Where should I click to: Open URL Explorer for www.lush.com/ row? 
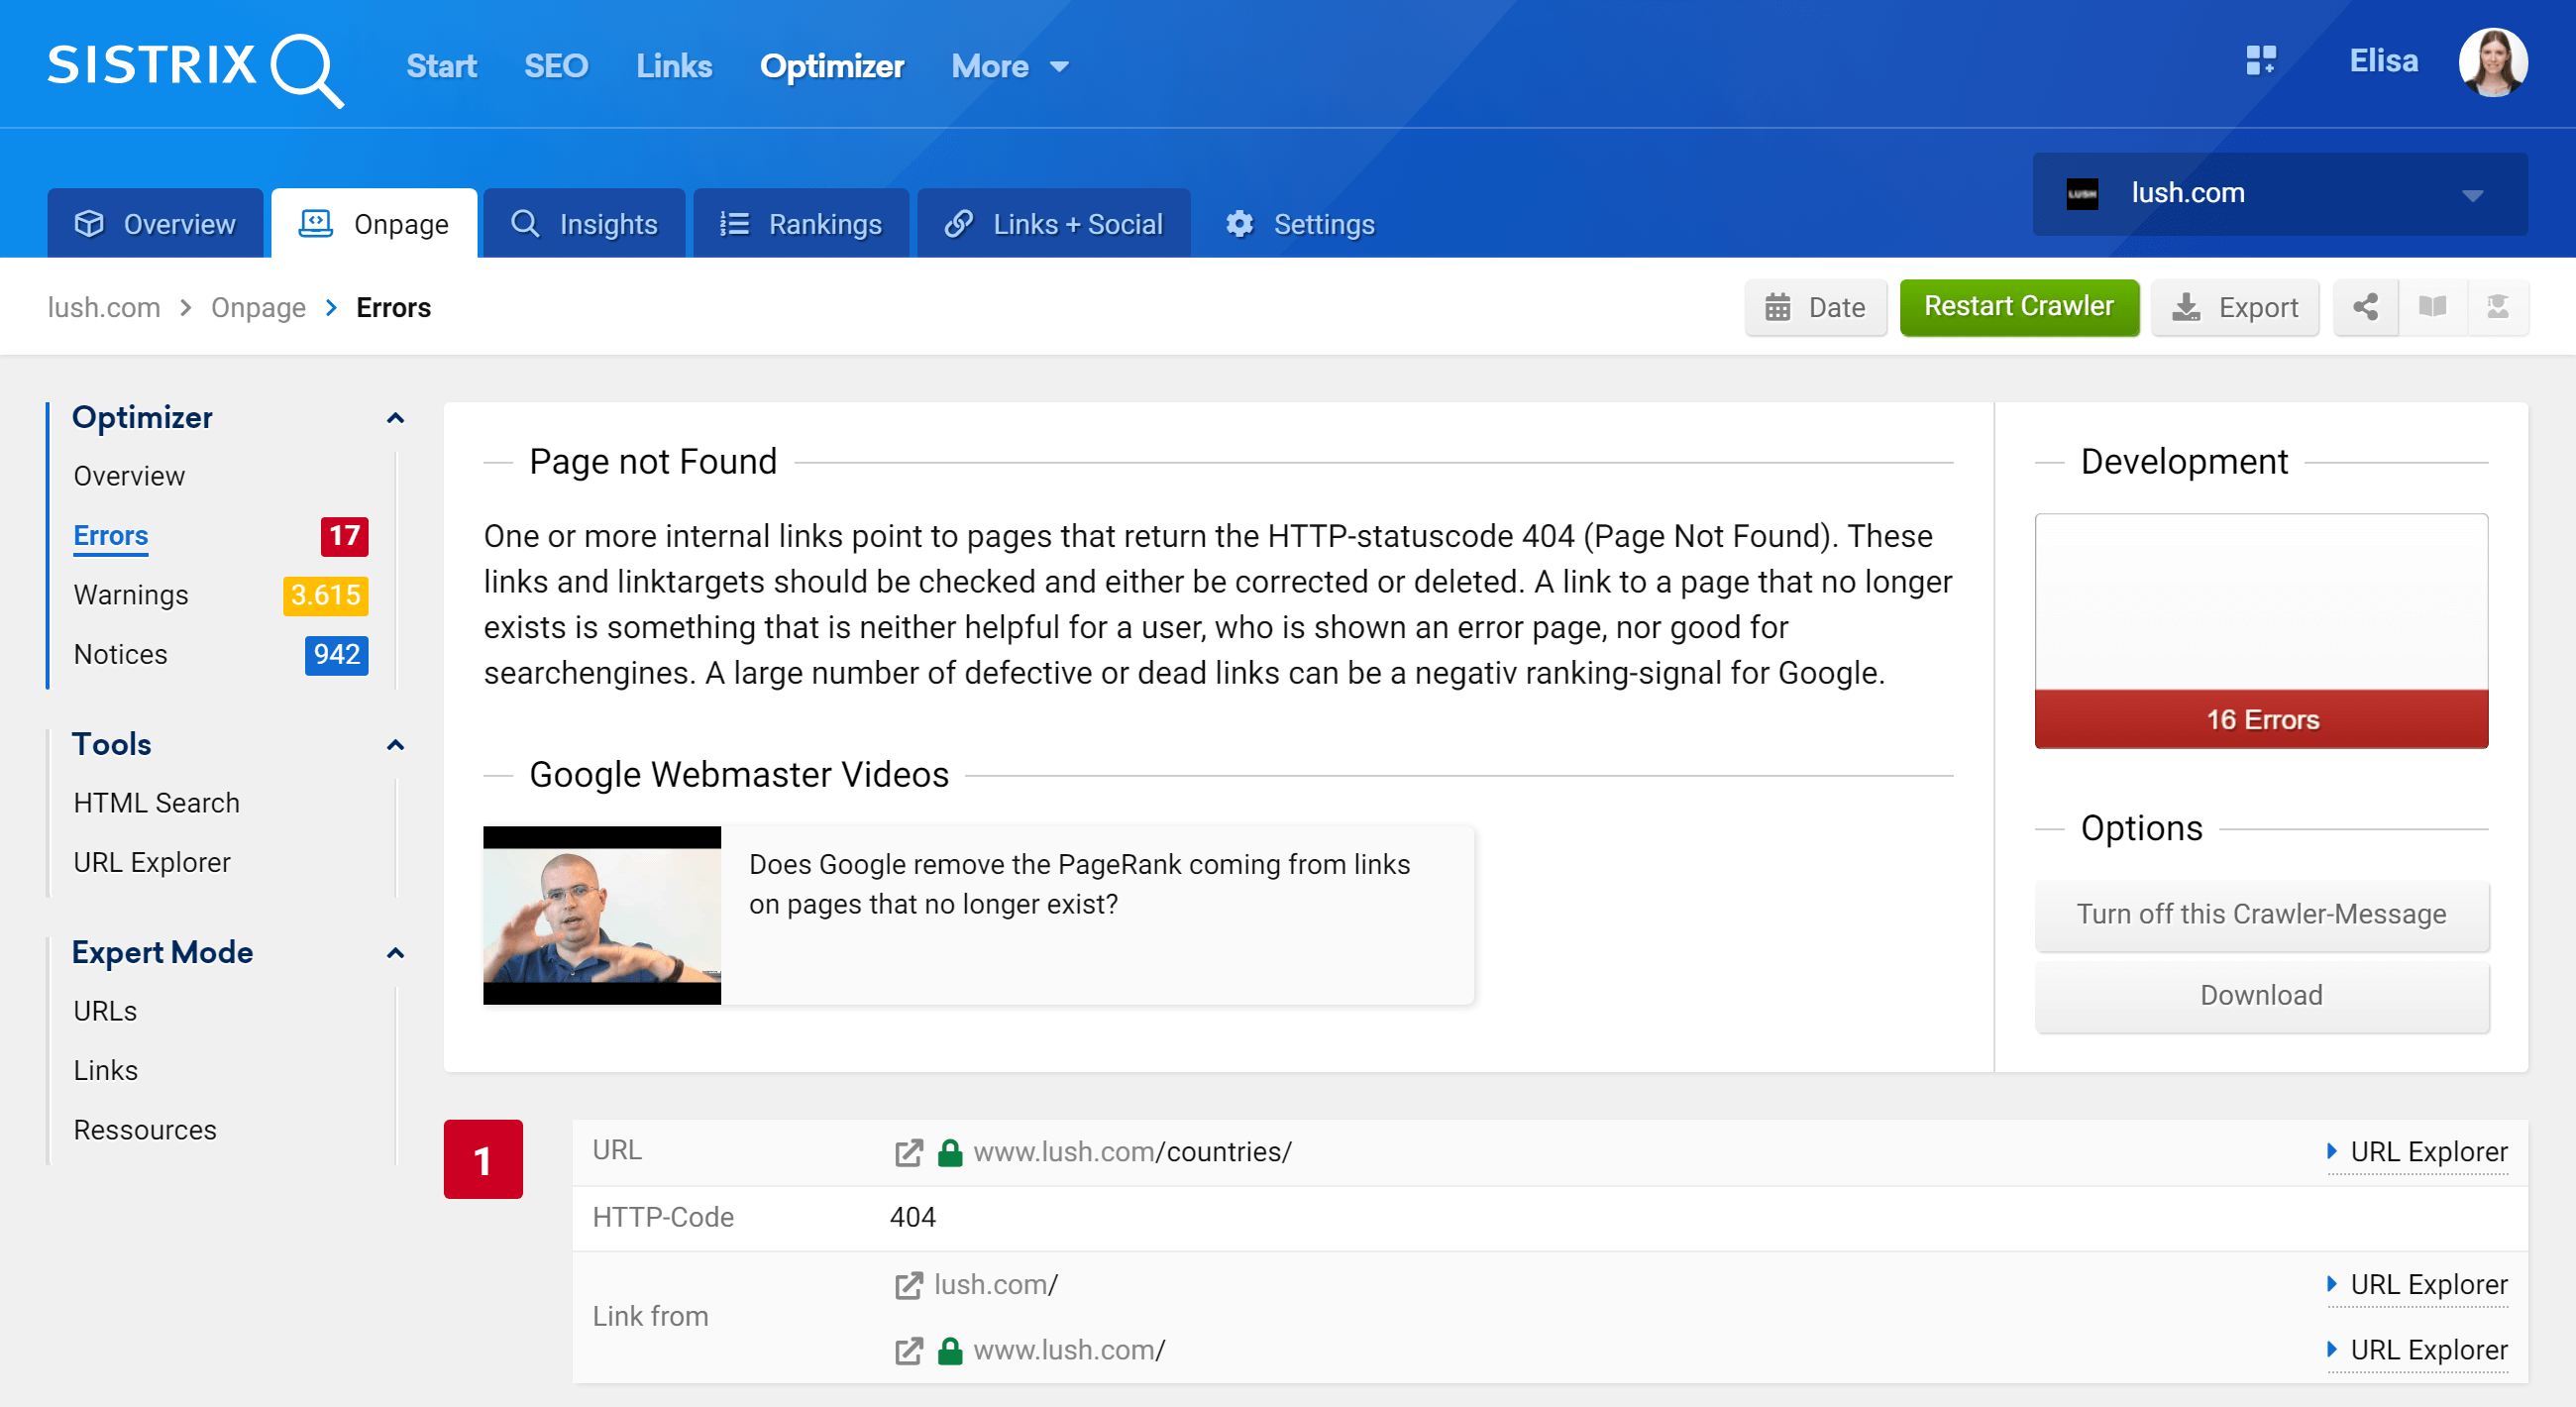click(2417, 1351)
